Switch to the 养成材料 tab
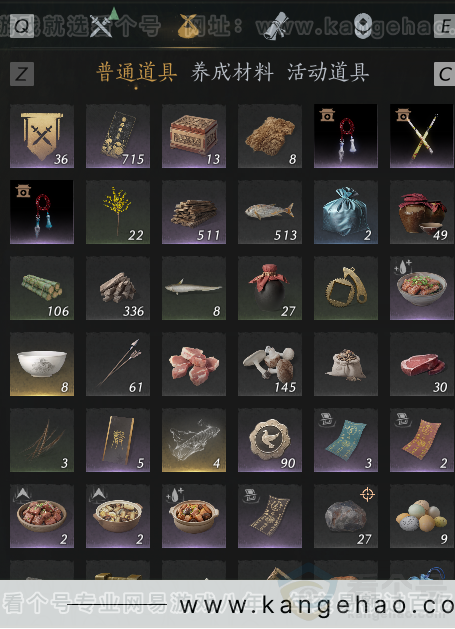The image size is (455, 629). pos(232,73)
